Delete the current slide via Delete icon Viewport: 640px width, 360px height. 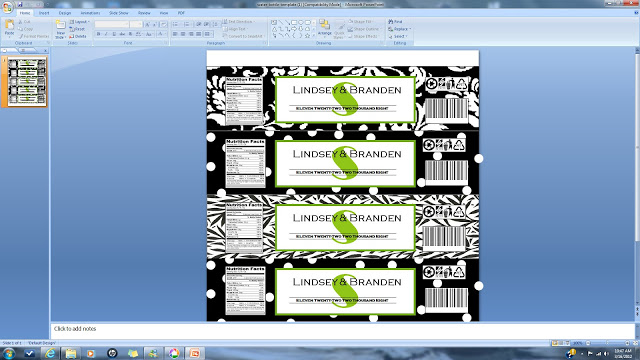point(71,36)
